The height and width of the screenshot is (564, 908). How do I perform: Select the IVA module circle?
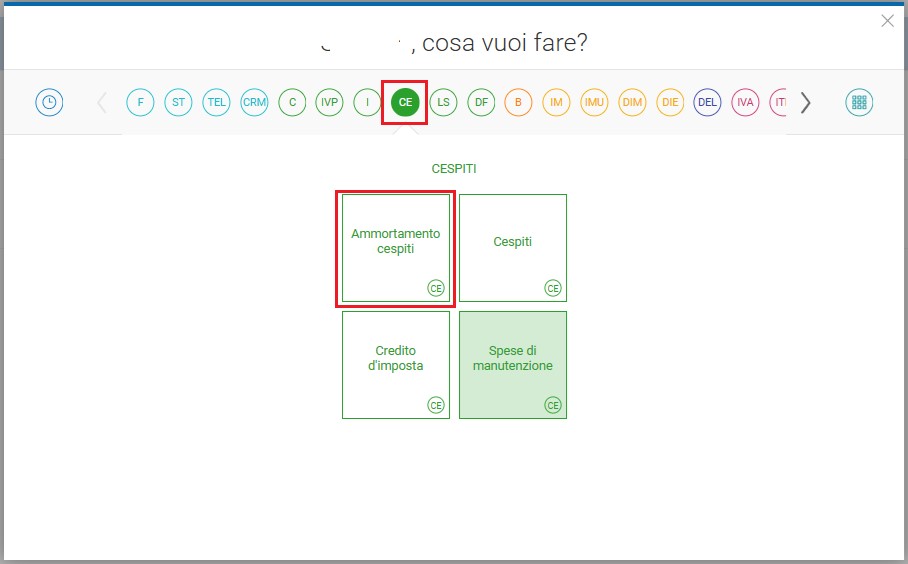745,102
